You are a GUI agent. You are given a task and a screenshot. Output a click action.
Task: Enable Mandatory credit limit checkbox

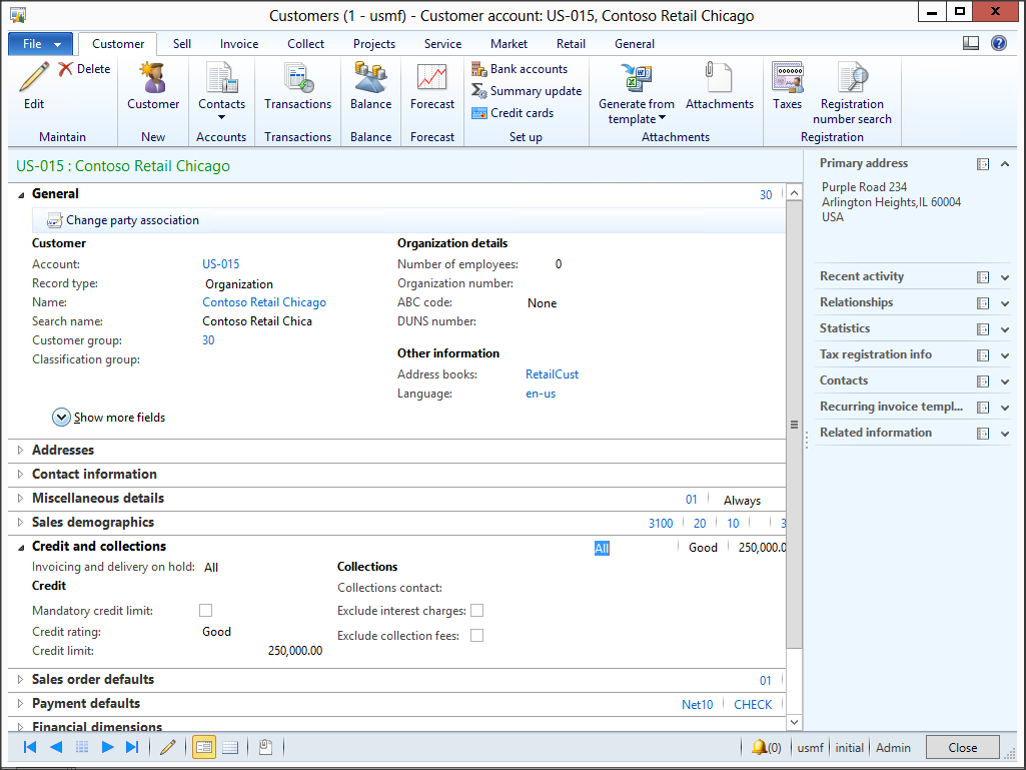coord(206,610)
